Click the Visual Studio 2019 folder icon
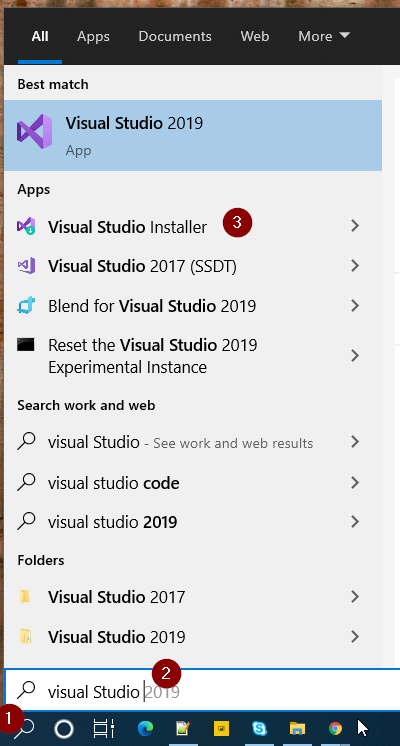This screenshot has width=400, height=746. 25,636
